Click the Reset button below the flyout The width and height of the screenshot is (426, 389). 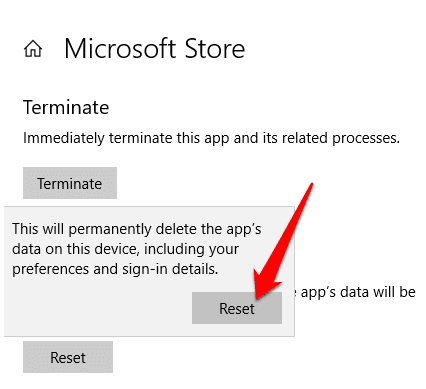click(x=68, y=357)
